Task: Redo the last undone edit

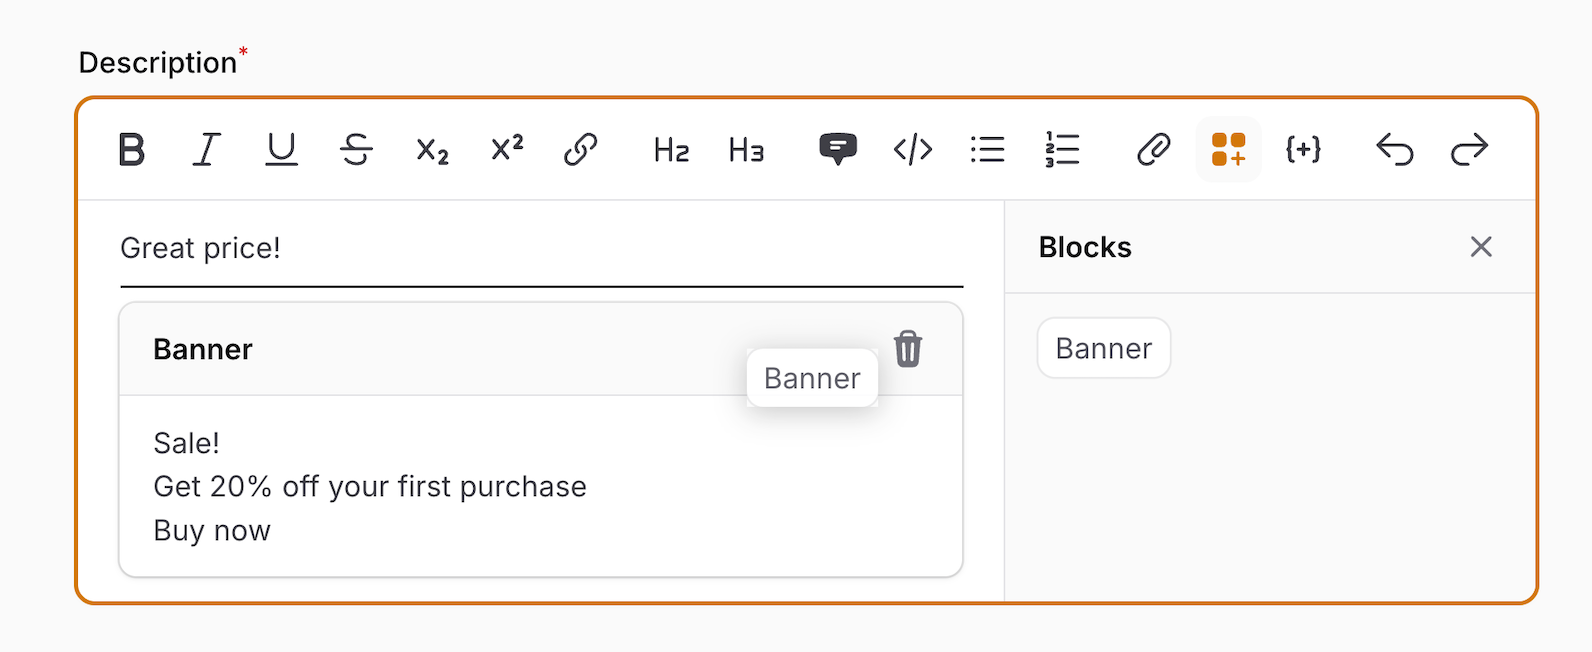Action: [1469, 150]
